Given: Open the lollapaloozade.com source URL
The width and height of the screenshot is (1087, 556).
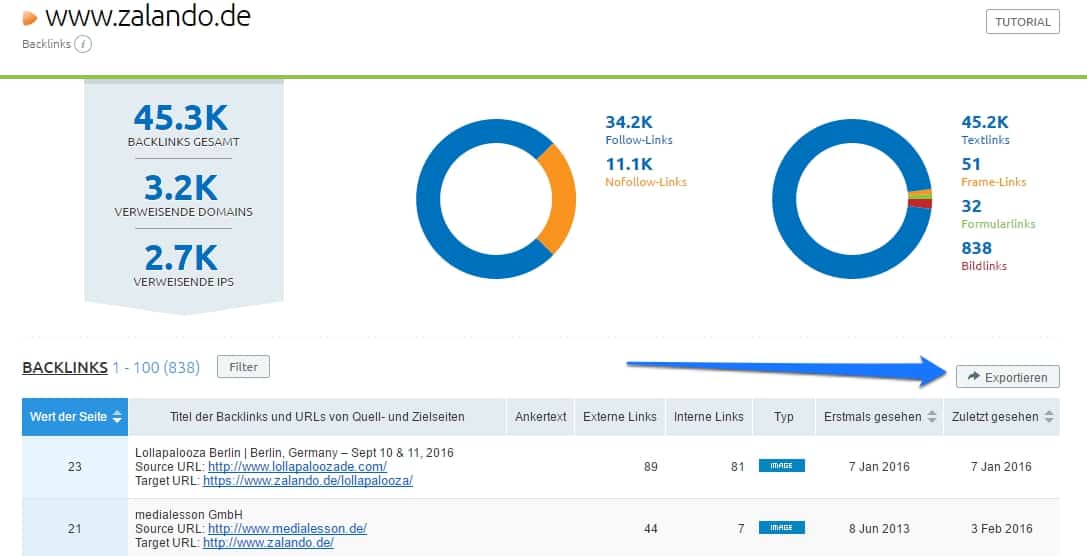Looking at the screenshot, I should [297, 467].
